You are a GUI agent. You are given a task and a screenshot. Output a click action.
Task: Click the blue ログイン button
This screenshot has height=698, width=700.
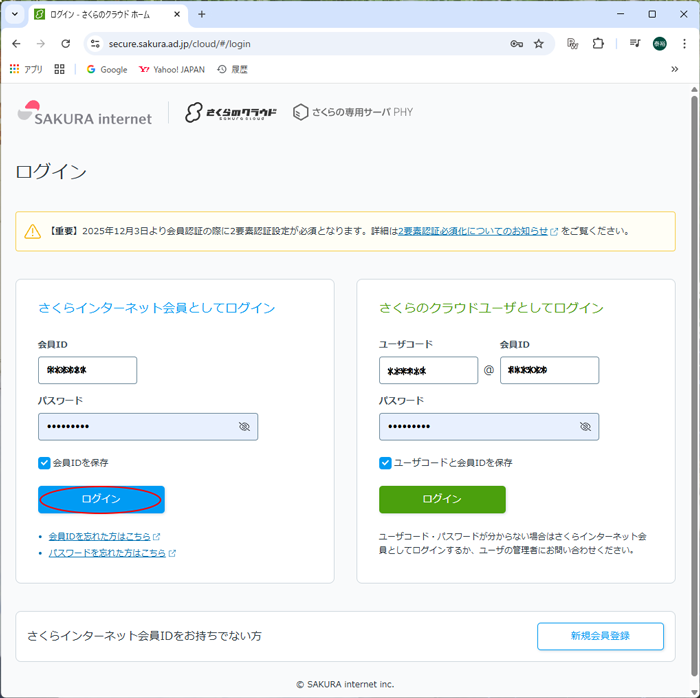coord(101,499)
